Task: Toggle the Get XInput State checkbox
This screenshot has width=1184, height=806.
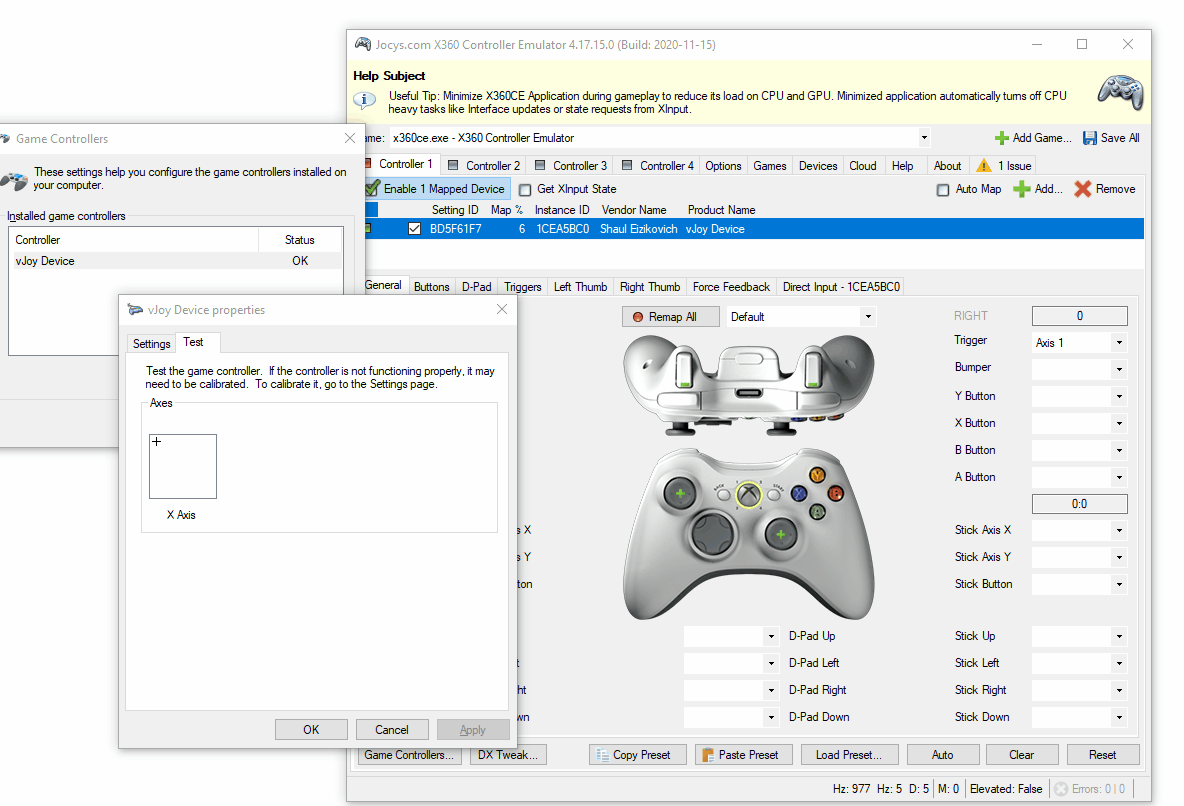Action: (x=526, y=190)
